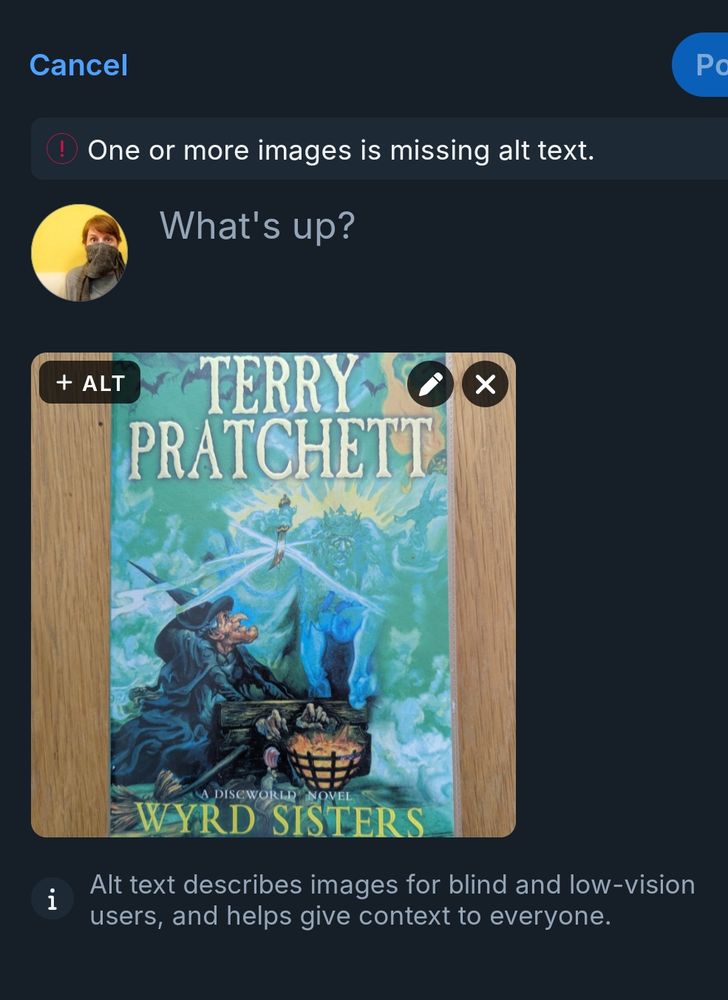Click the plus icon on the ALT badge
Viewport: 728px width, 1000px height.
(64, 382)
